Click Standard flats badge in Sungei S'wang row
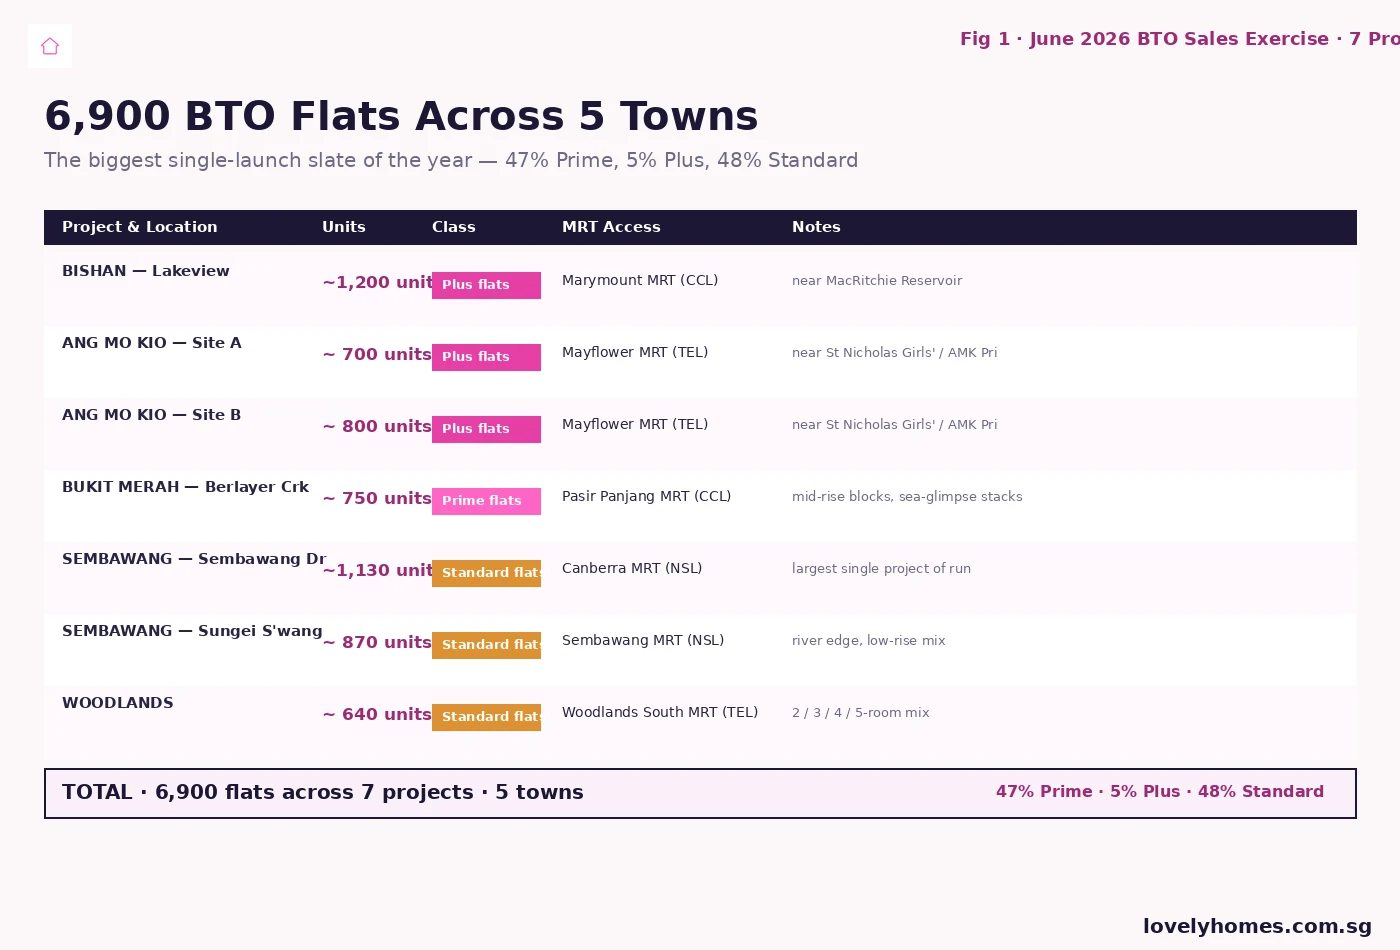The width and height of the screenshot is (1400, 950). 486,645
